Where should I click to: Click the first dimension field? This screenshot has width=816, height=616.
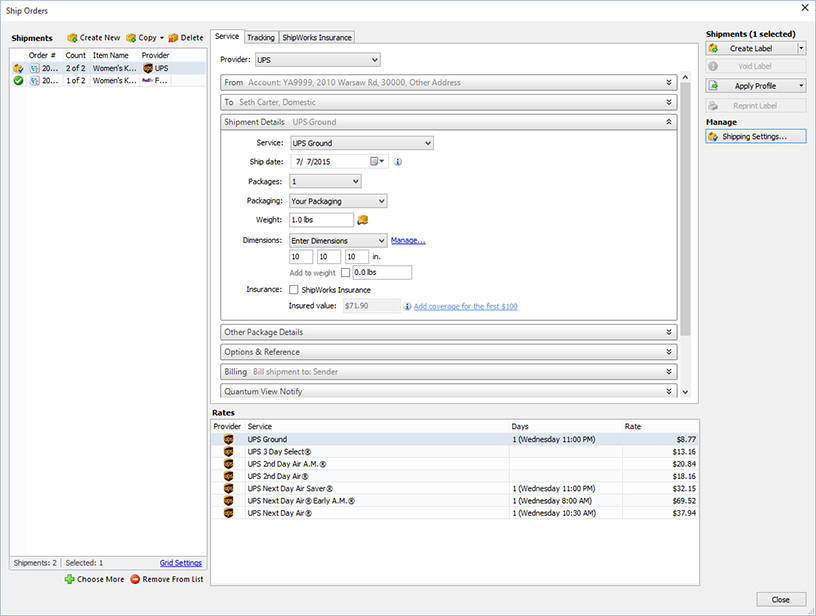tap(301, 257)
